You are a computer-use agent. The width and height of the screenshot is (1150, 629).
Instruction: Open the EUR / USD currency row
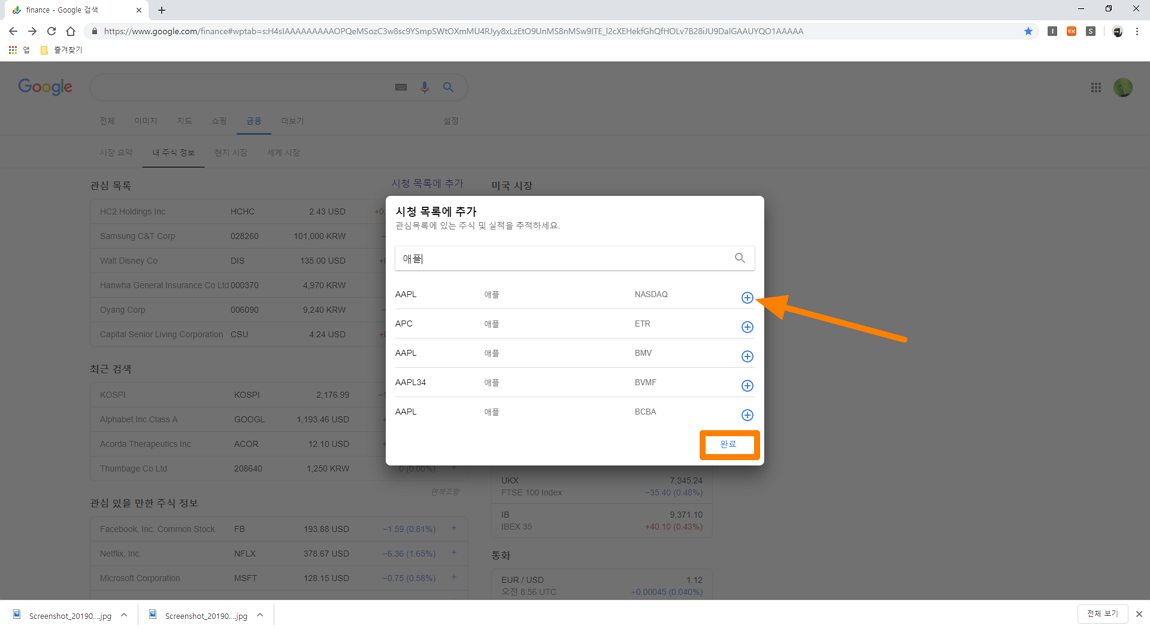(601, 585)
